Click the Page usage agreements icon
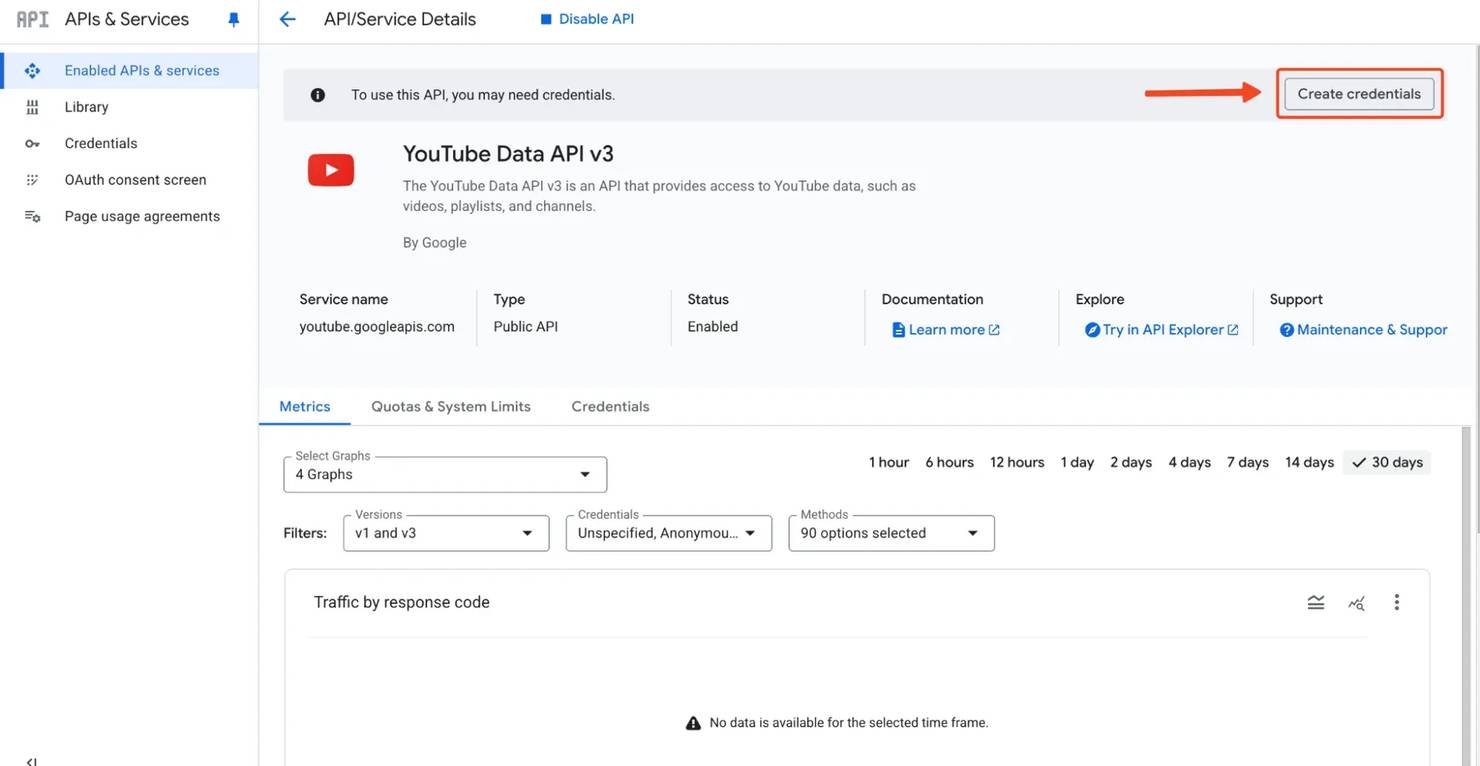Viewport: 1480px width, 766px height. [32, 217]
